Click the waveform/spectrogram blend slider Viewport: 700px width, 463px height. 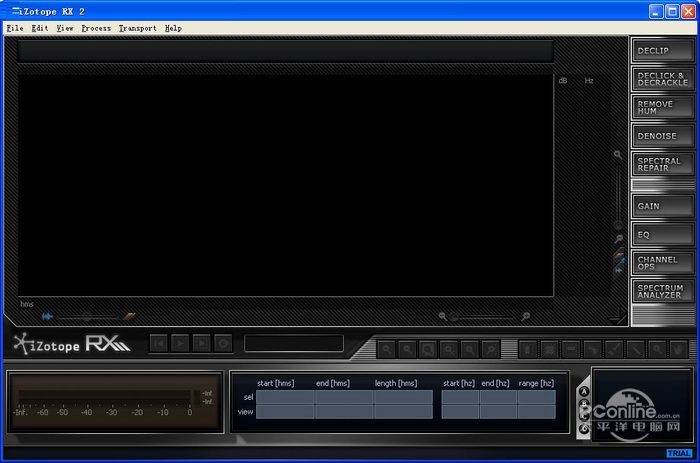coord(88,317)
